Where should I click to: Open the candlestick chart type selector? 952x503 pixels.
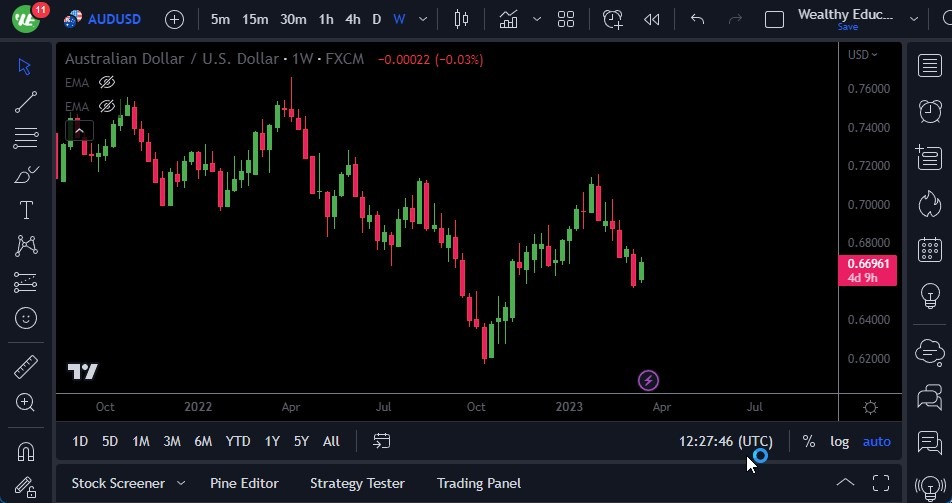coord(461,19)
